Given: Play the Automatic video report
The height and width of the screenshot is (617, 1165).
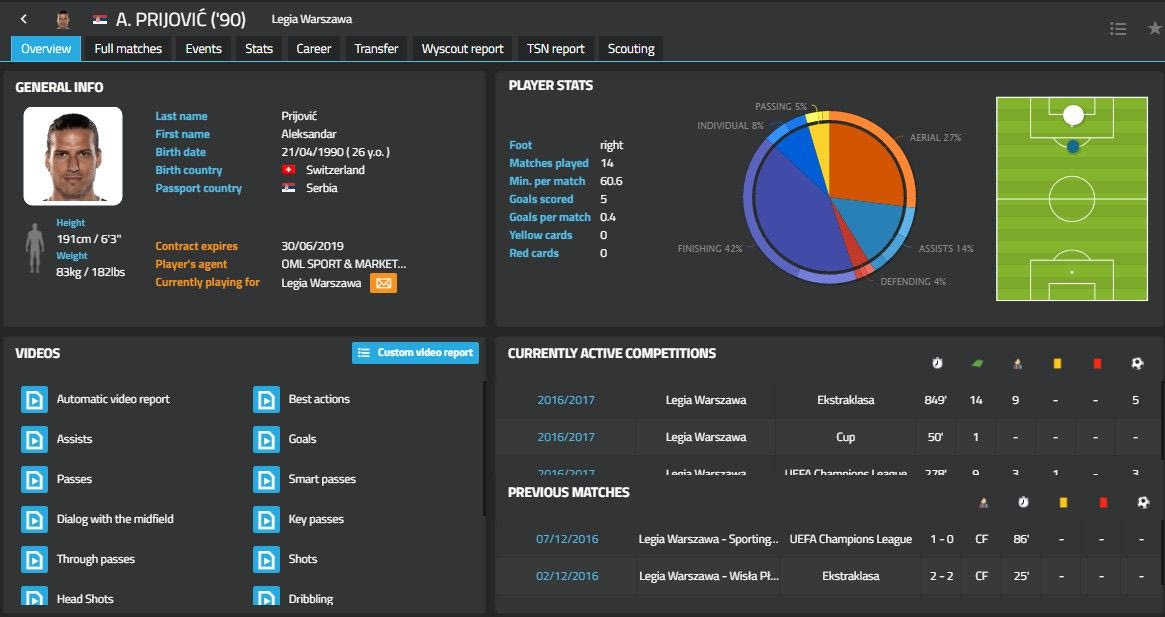Looking at the screenshot, I should (34, 400).
